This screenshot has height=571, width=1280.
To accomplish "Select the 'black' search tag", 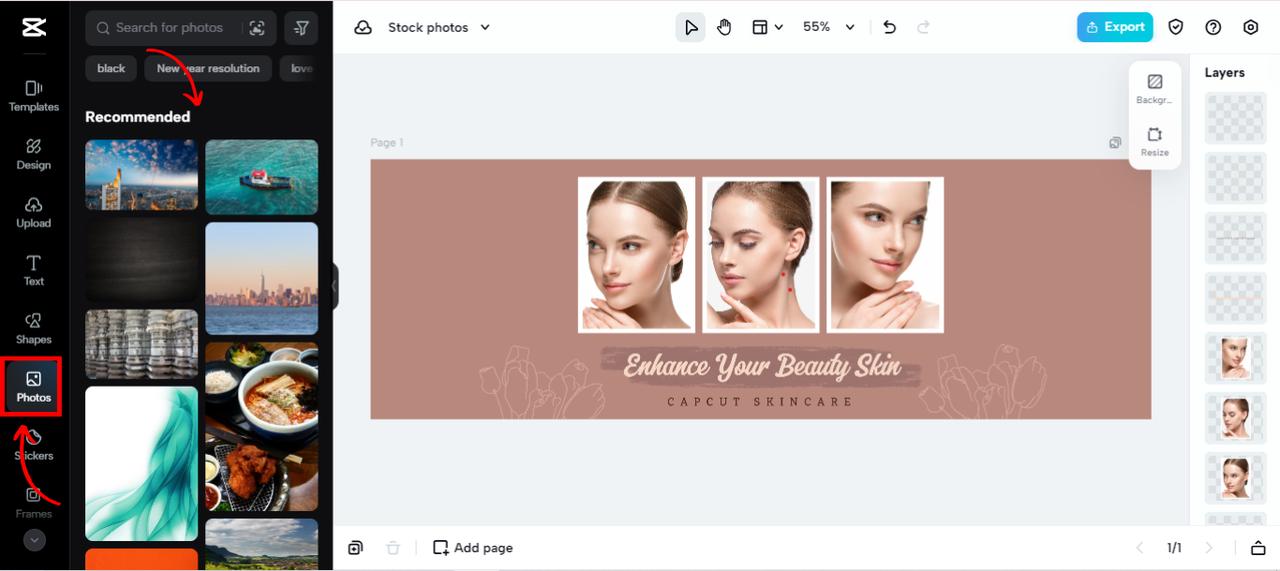I will click(x=111, y=68).
